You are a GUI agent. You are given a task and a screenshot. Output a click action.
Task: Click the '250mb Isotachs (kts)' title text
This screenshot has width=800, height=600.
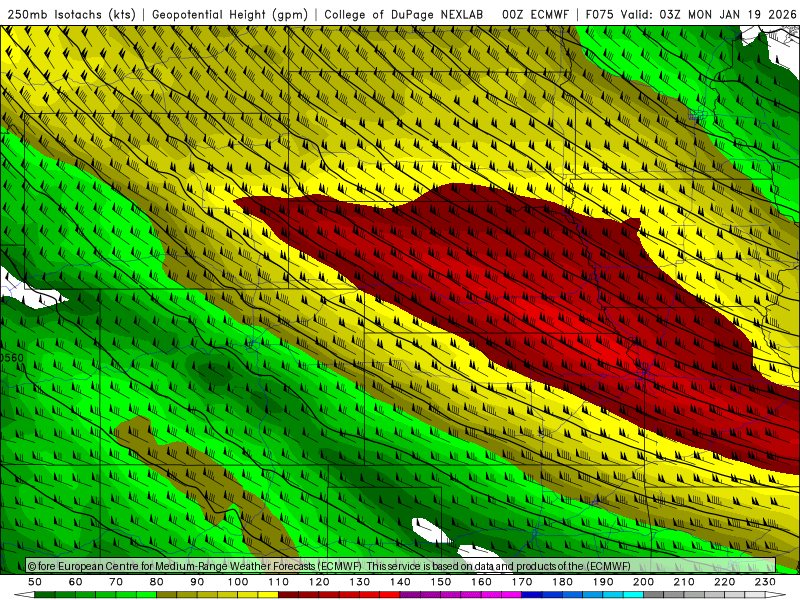click(71, 15)
